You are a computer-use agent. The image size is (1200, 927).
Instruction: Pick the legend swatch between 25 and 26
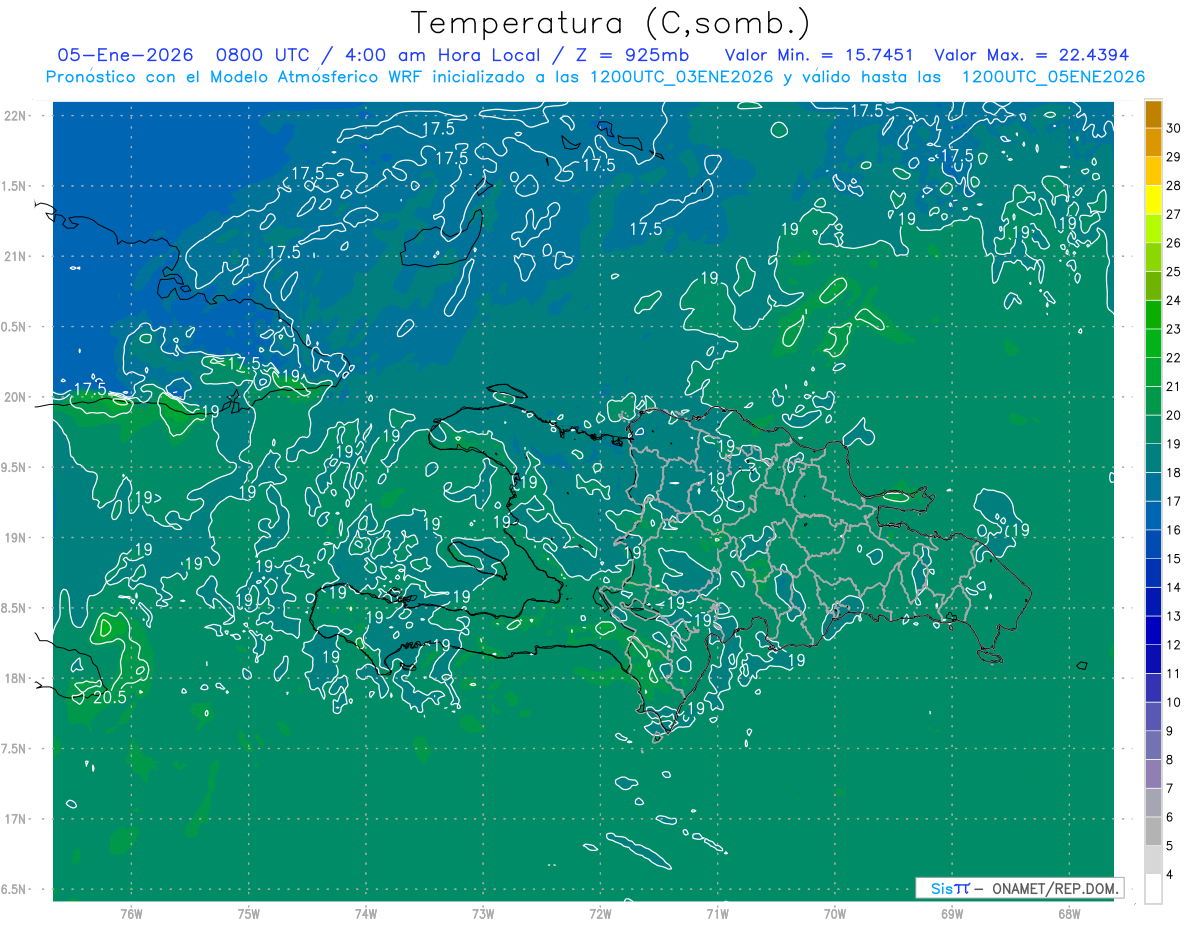coord(1153,258)
